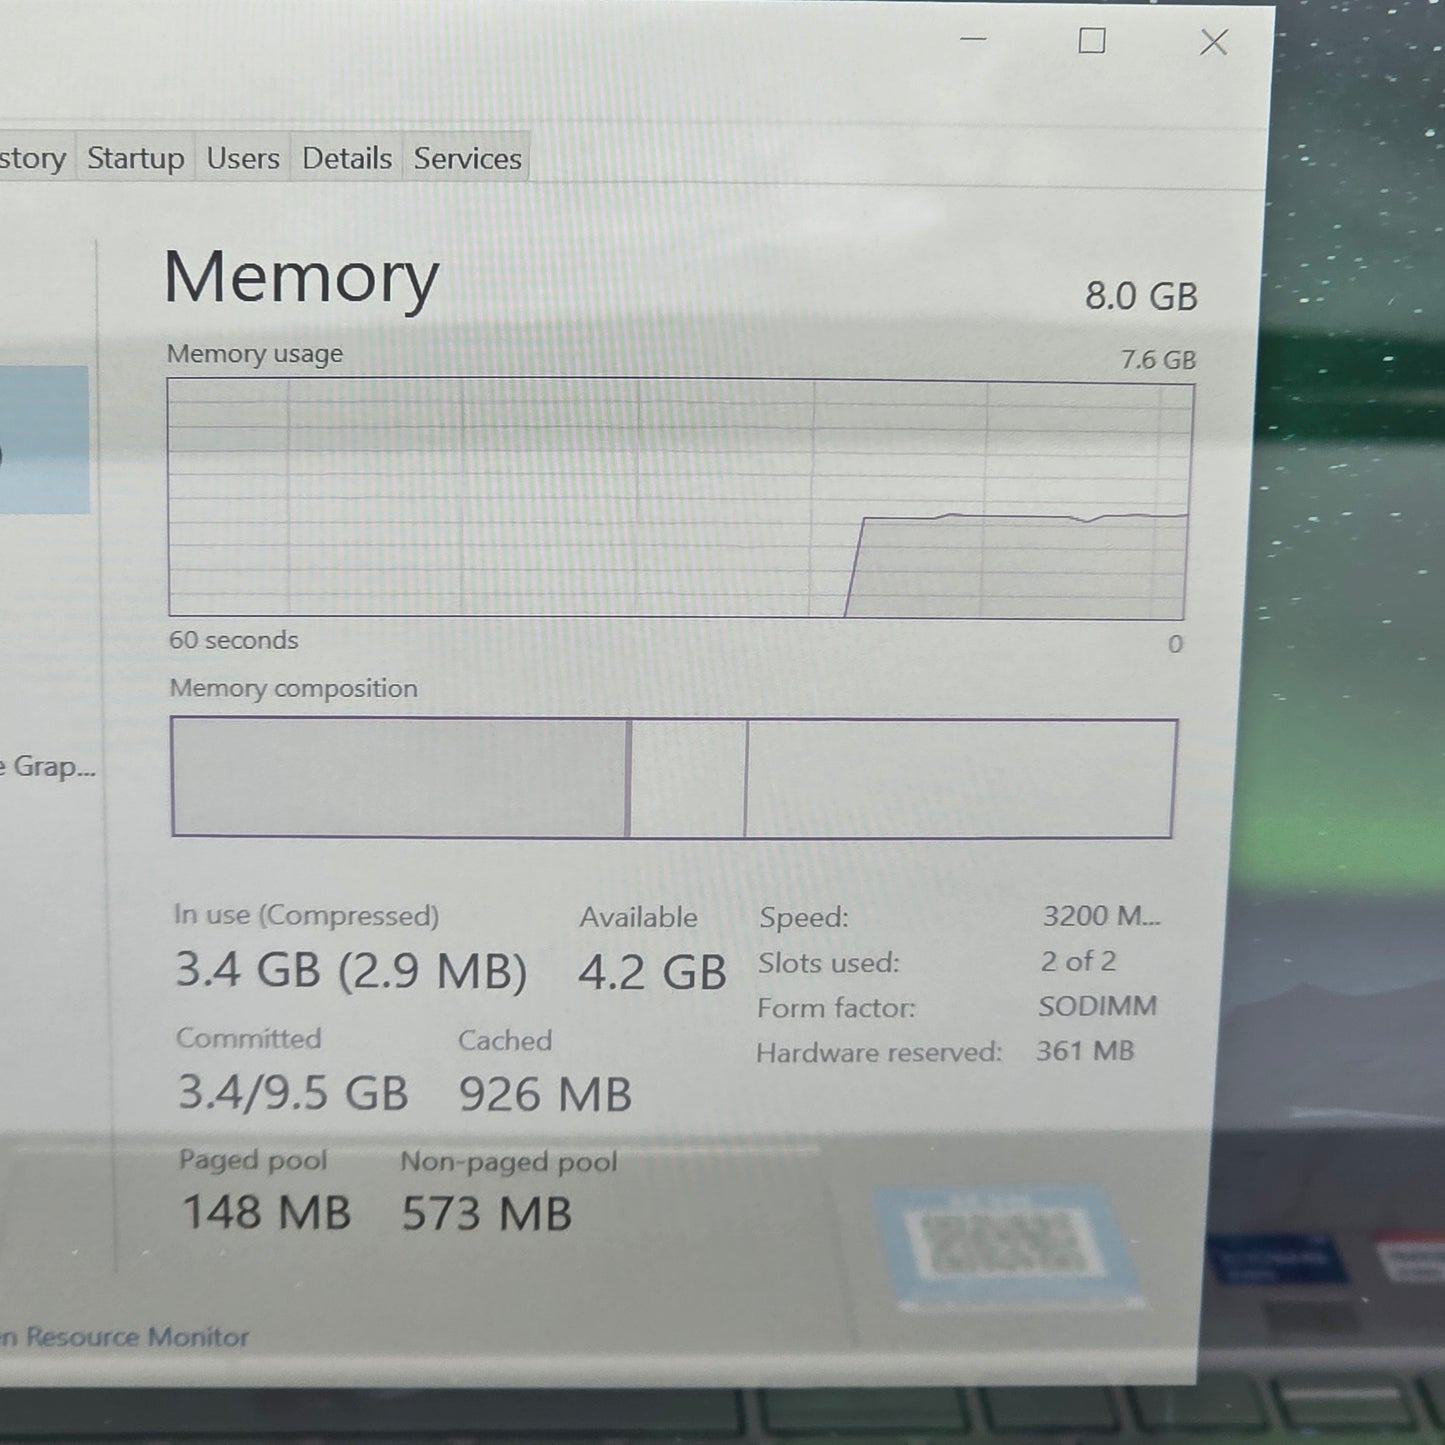The image size is (1445, 1445).
Task: Click the Cached 926 MB value
Action: pyautogui.click(x=545, y=1094)
